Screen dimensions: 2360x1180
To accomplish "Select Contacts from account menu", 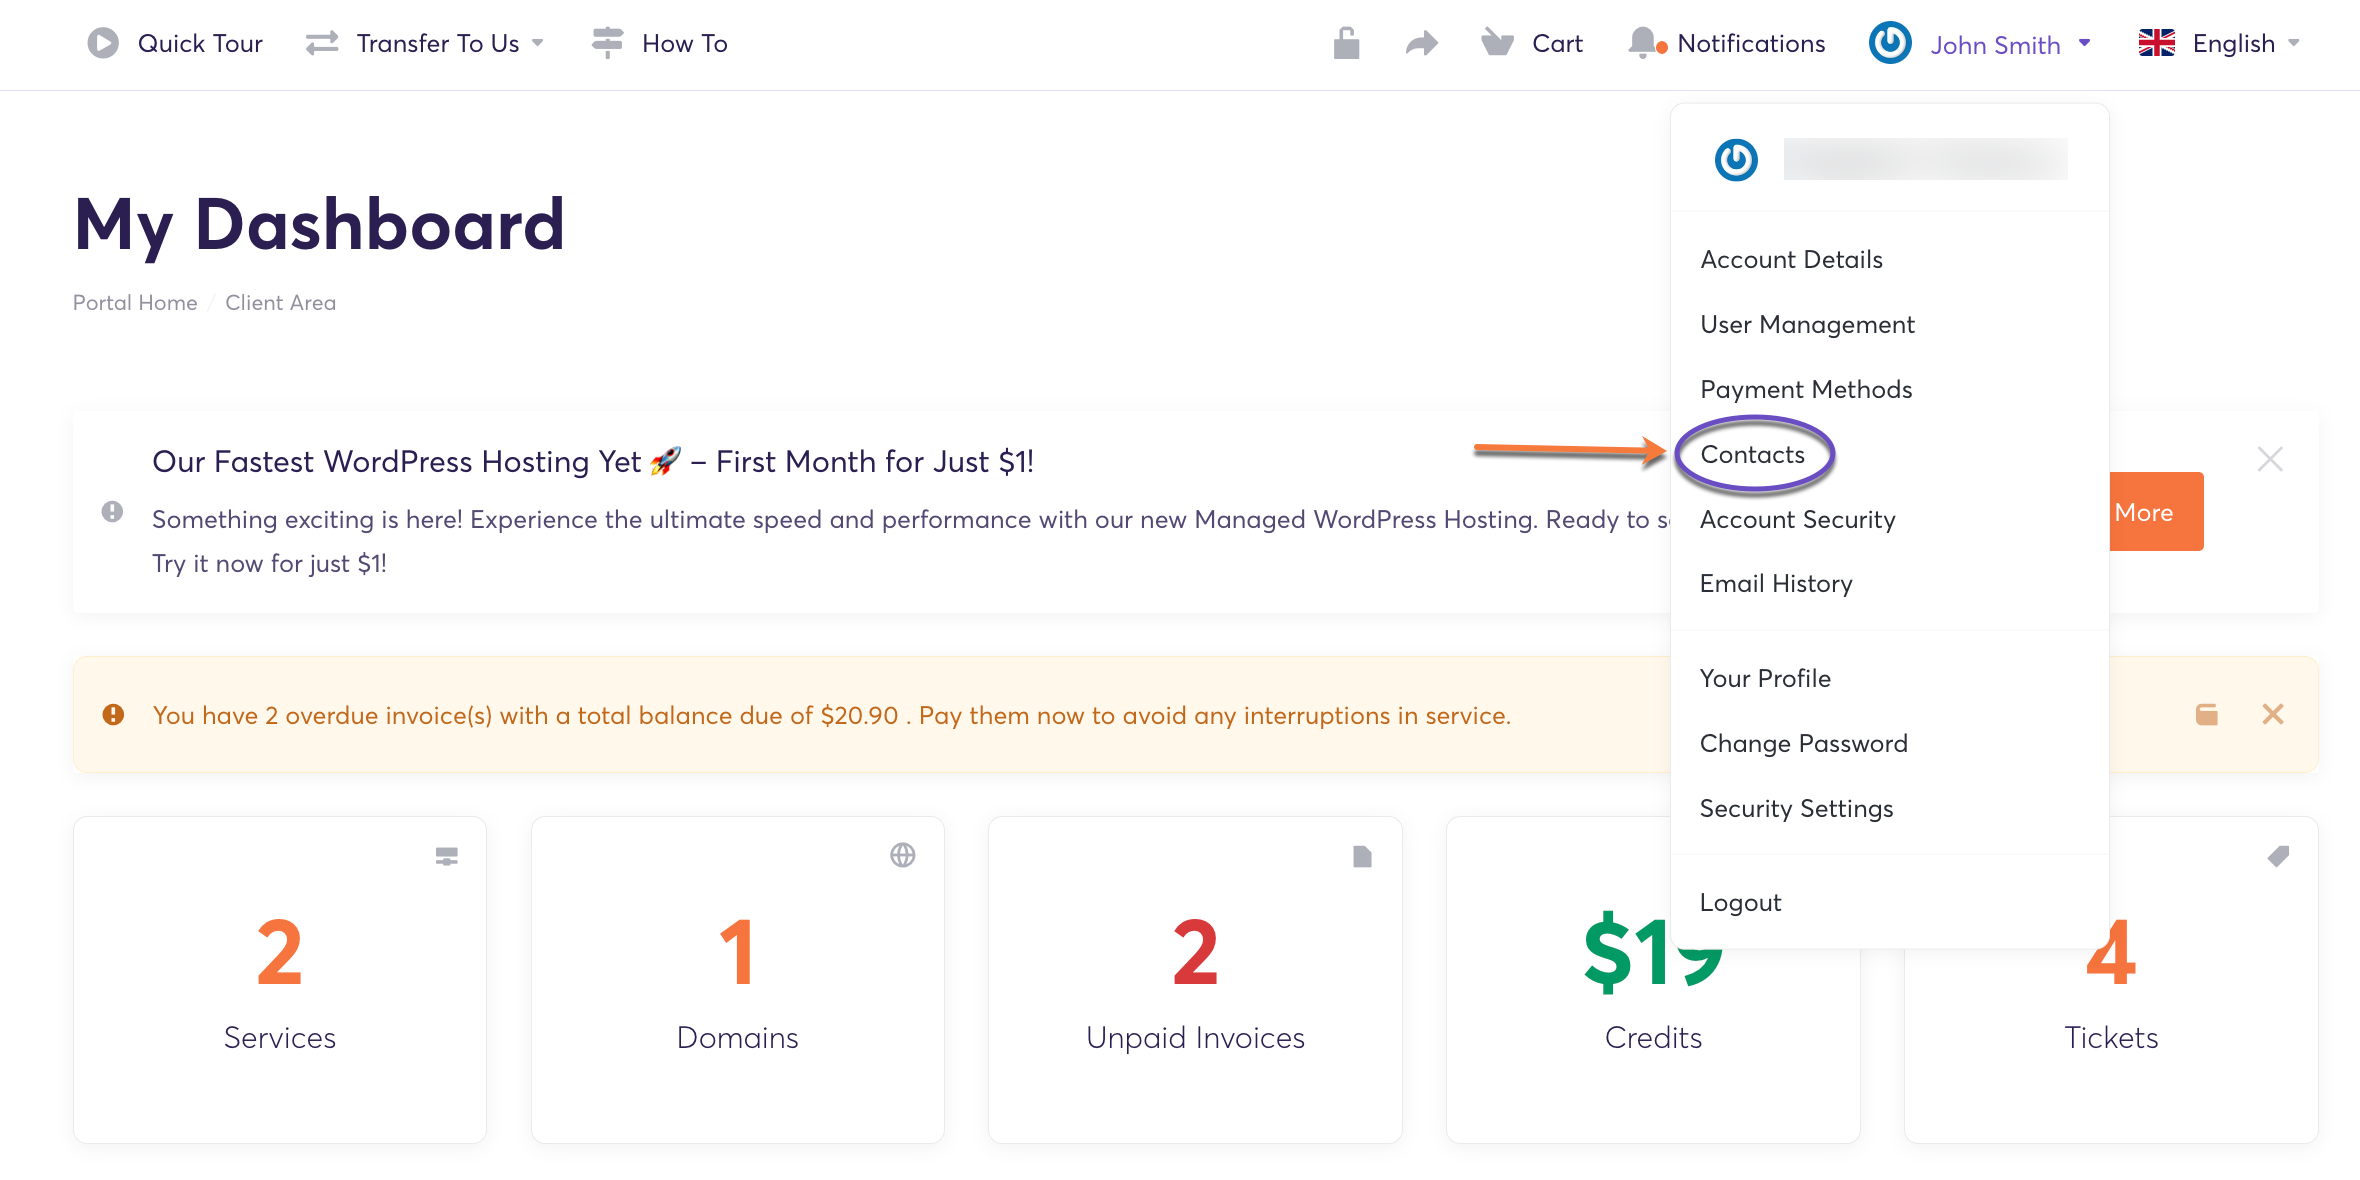I will 1752,454.
